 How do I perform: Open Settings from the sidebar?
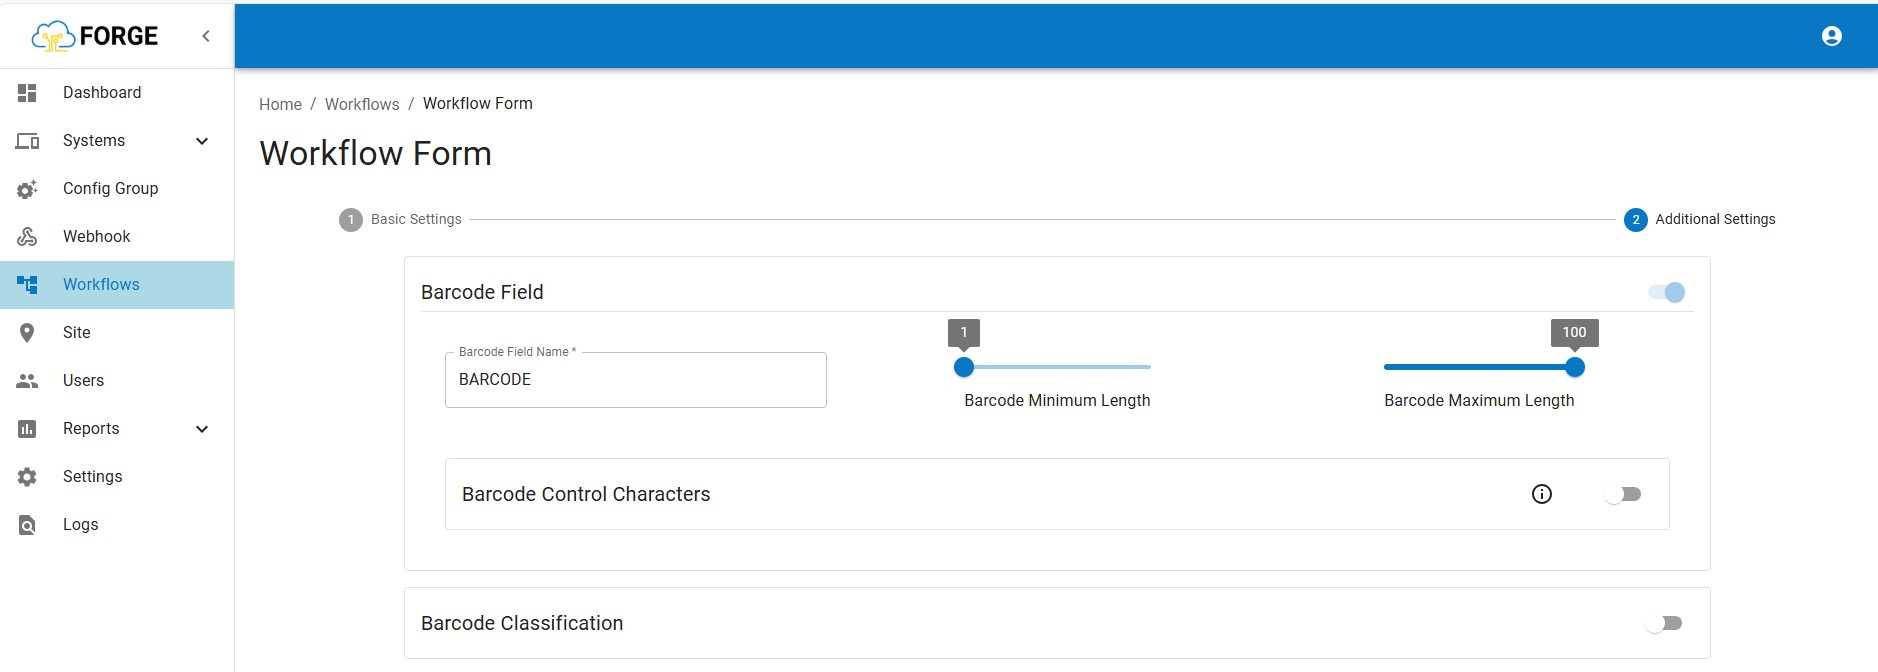pos(92,477)
